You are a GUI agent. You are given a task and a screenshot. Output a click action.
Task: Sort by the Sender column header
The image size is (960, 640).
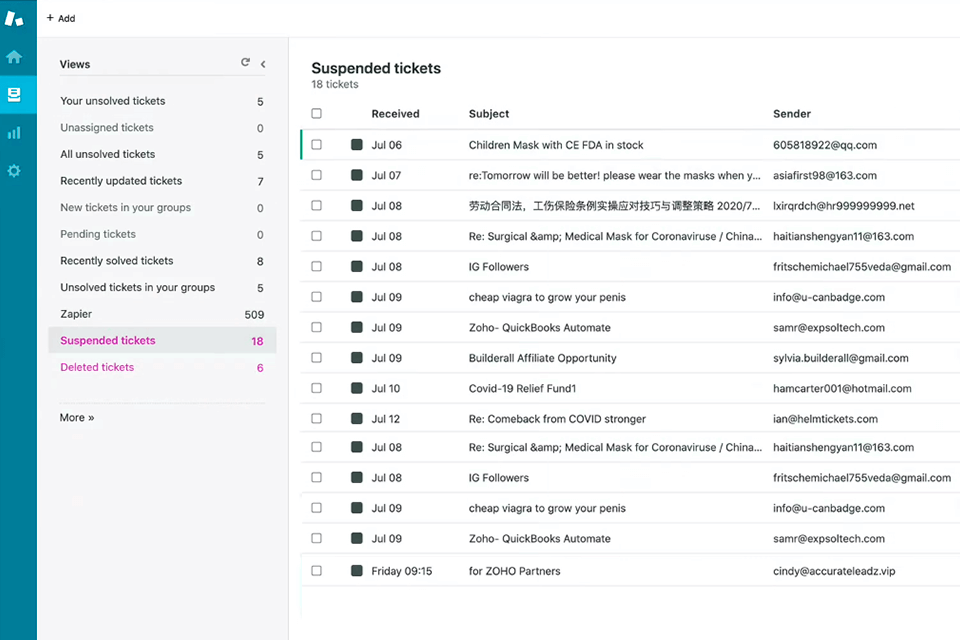pos(792,114)
